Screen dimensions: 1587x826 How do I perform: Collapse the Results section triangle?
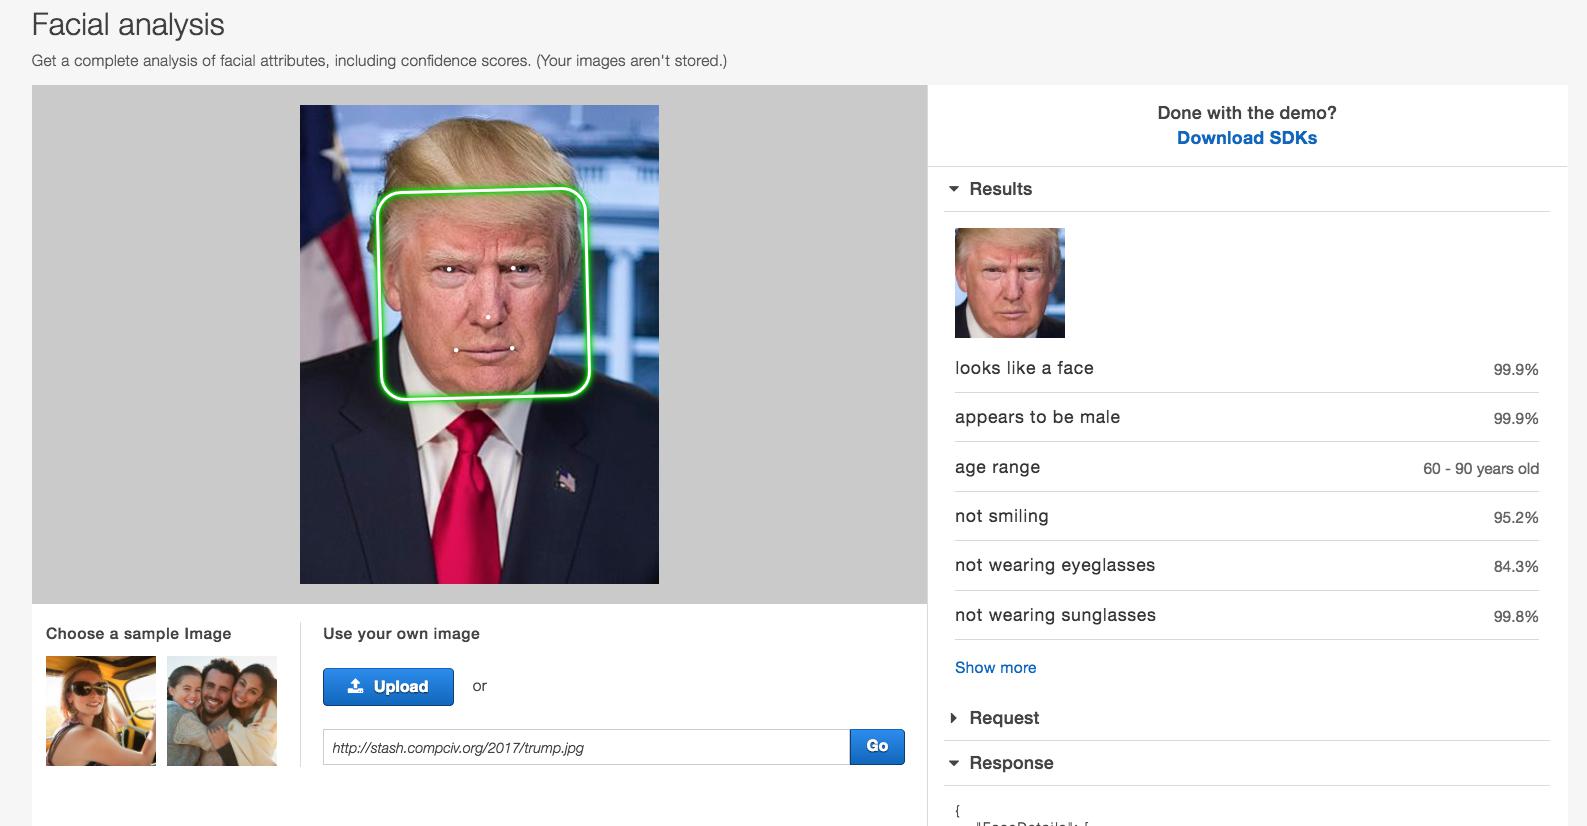coord(954,189)
